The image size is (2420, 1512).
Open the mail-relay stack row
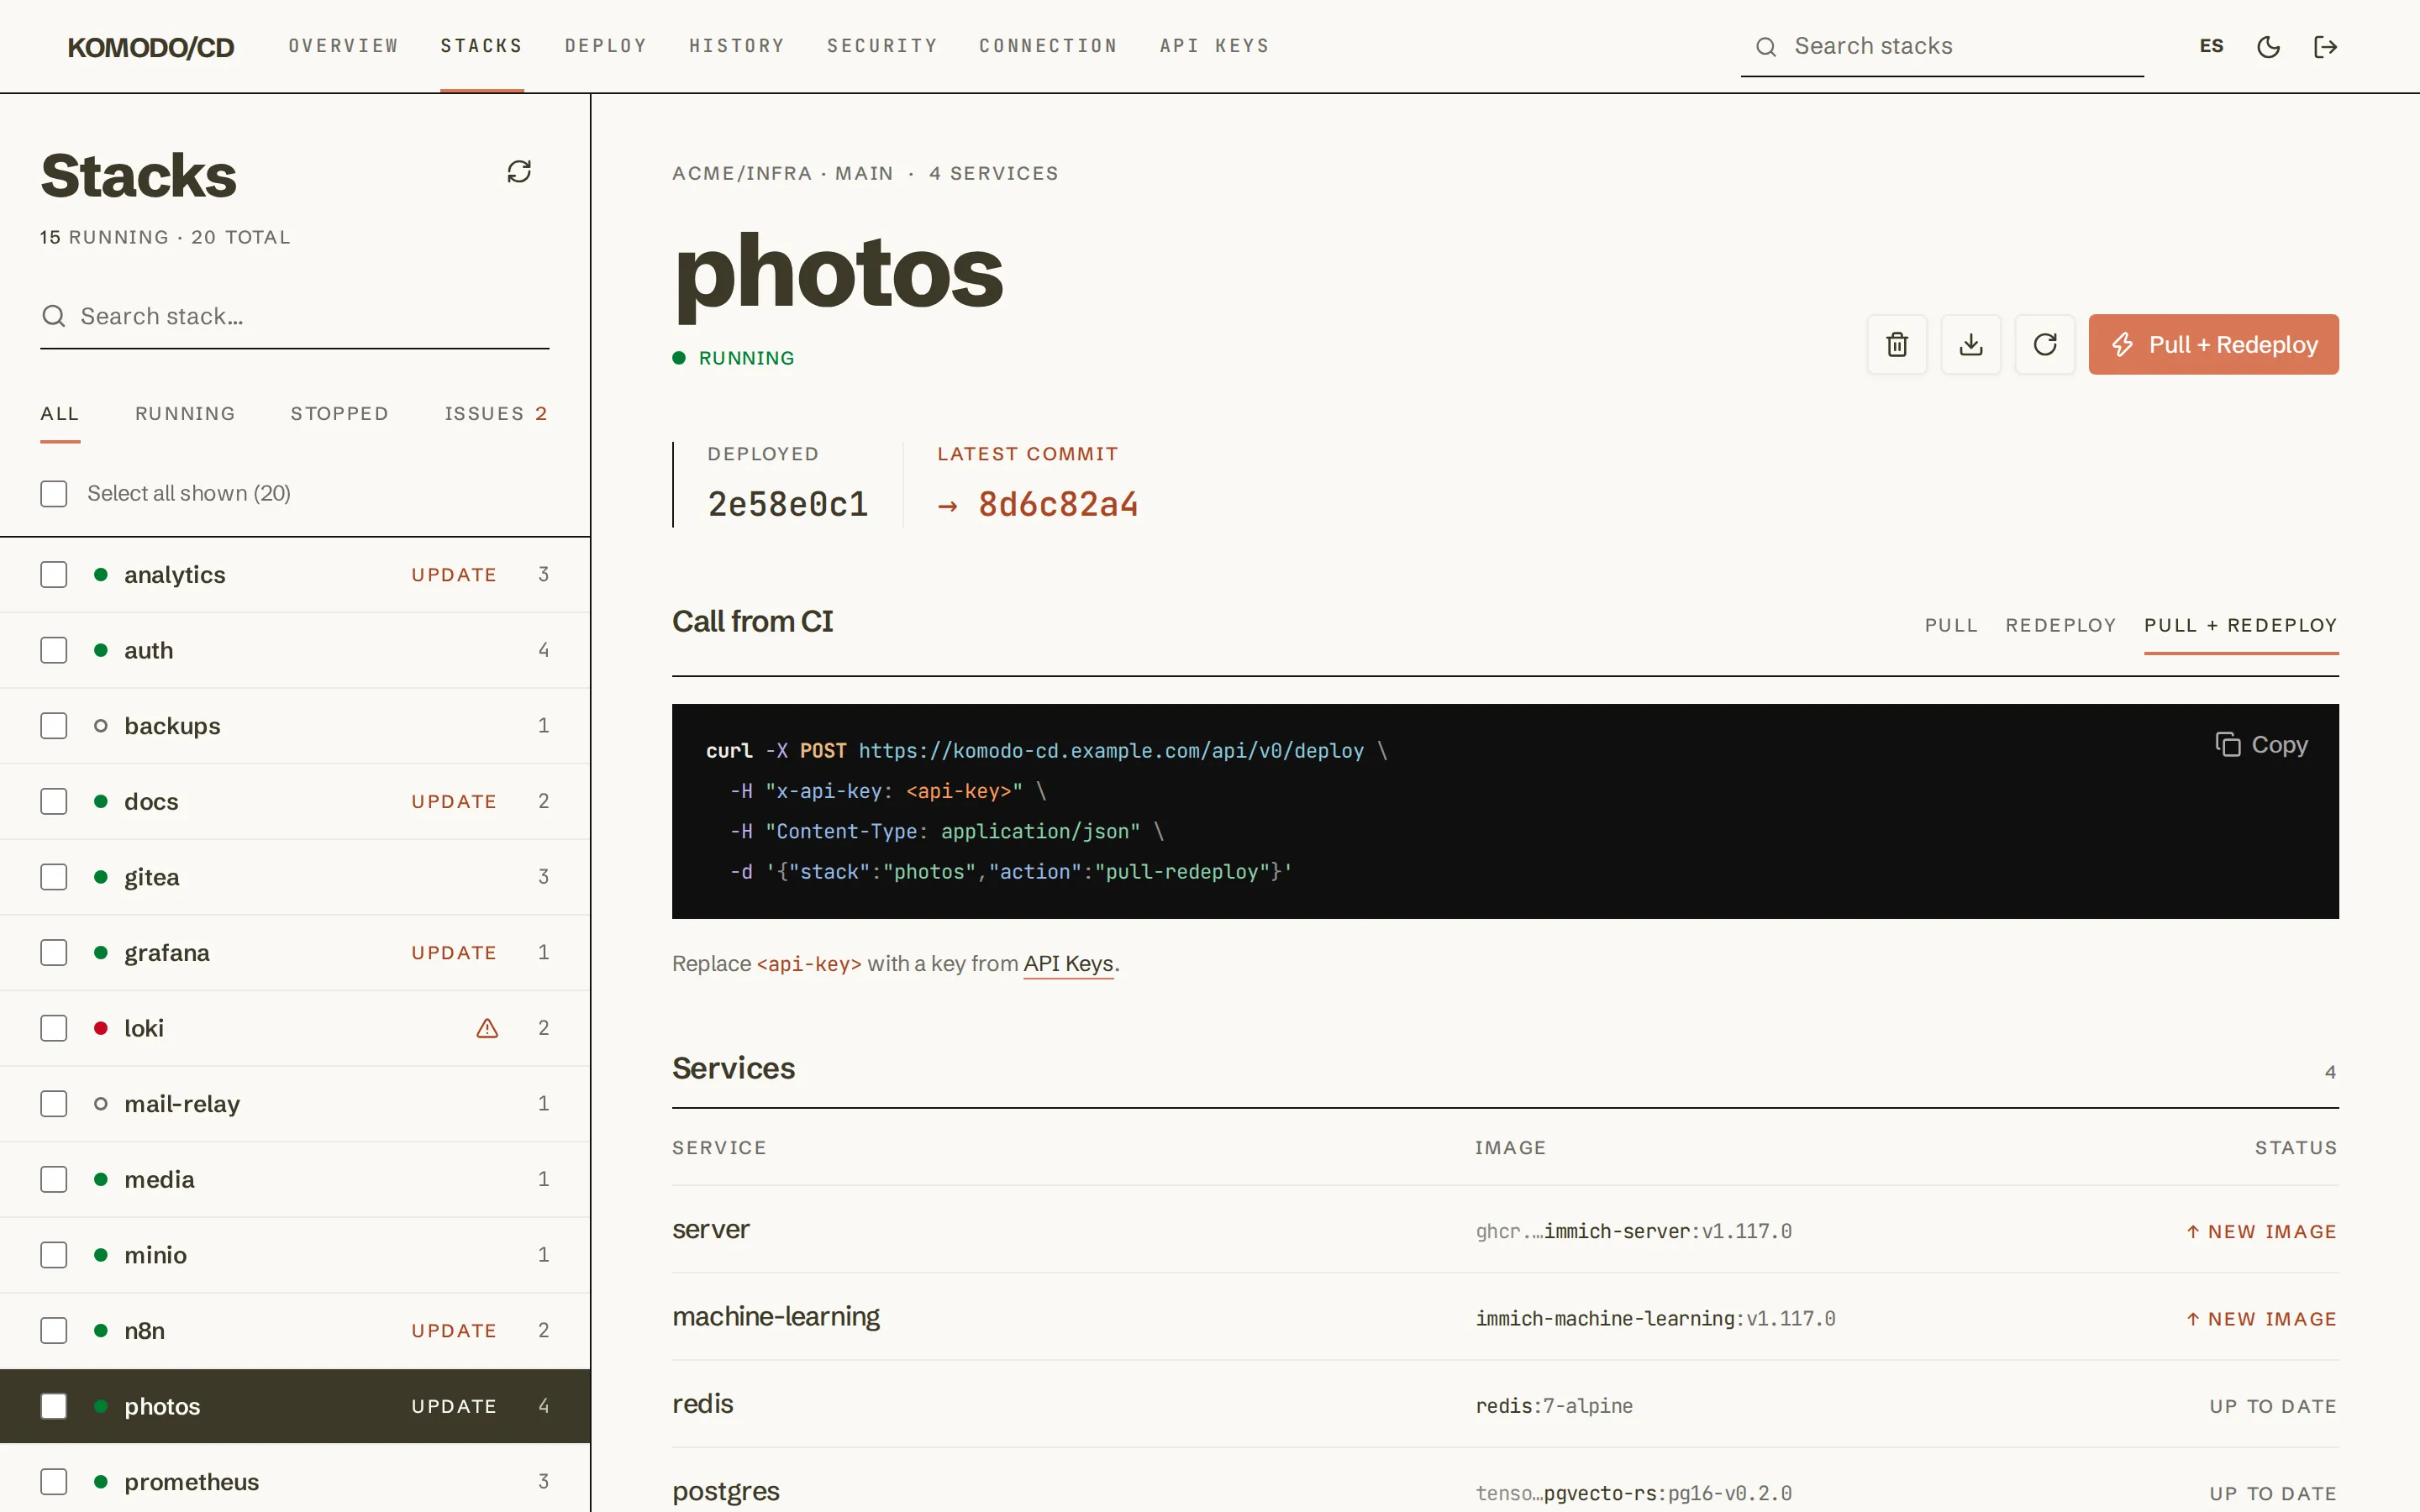click(x=295, y=1104)
